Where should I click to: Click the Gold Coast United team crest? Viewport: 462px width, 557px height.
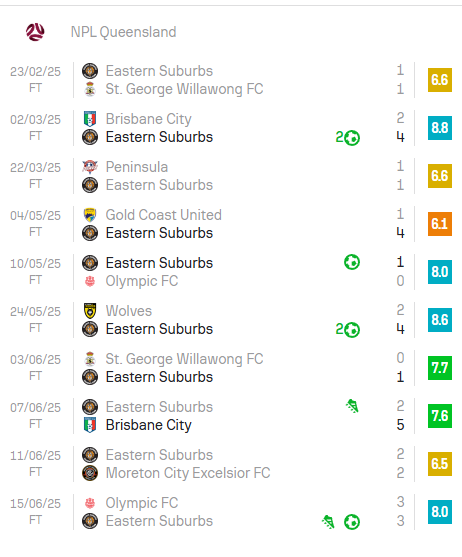click(x=90, y=215)
